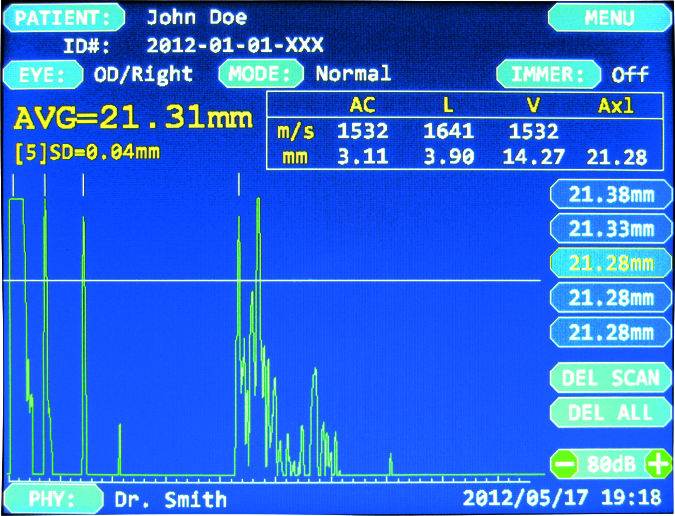Click the OD/Right eye value

143,75
